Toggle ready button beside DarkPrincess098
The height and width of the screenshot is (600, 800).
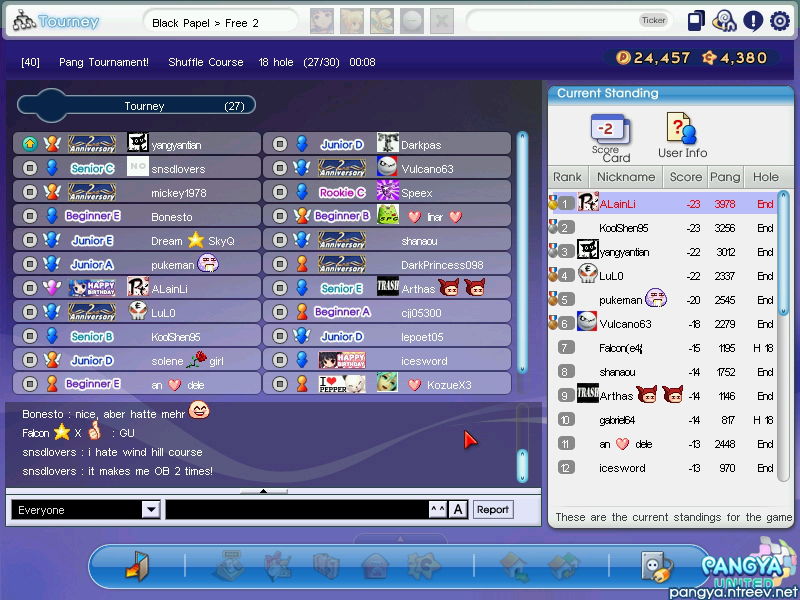point(280,264)
